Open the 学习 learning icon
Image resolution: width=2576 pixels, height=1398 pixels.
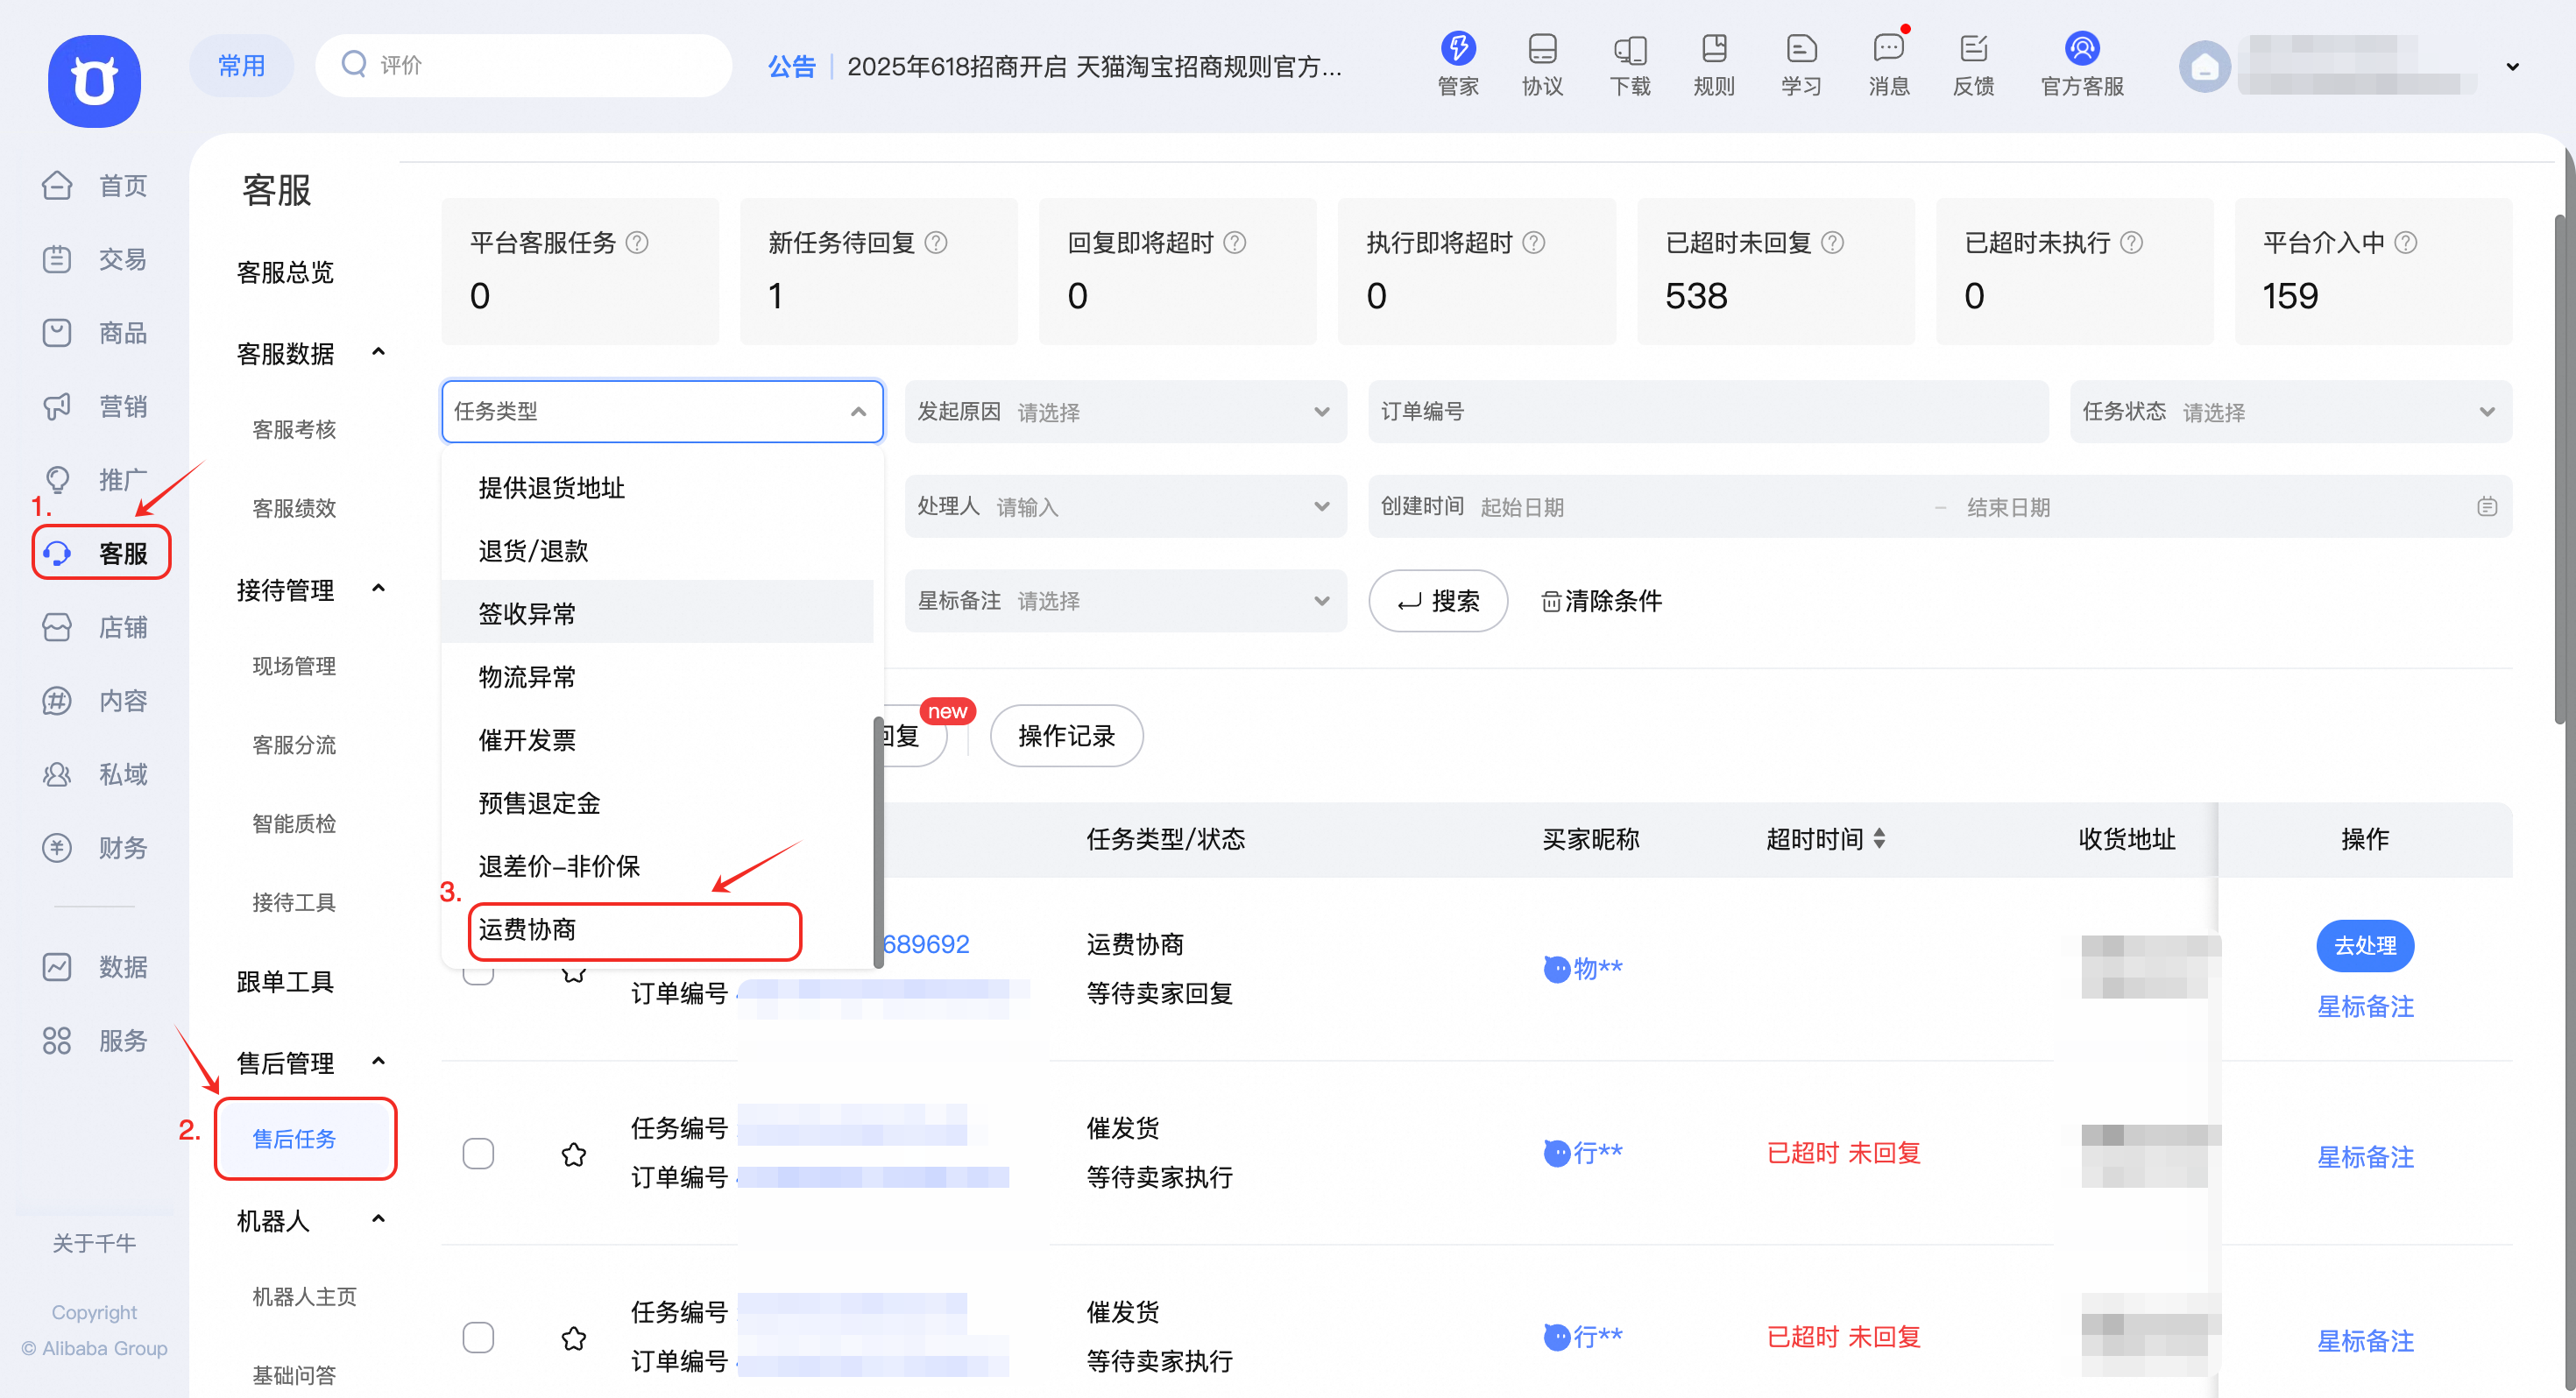pyautogui.click(x=1800, y=48)
